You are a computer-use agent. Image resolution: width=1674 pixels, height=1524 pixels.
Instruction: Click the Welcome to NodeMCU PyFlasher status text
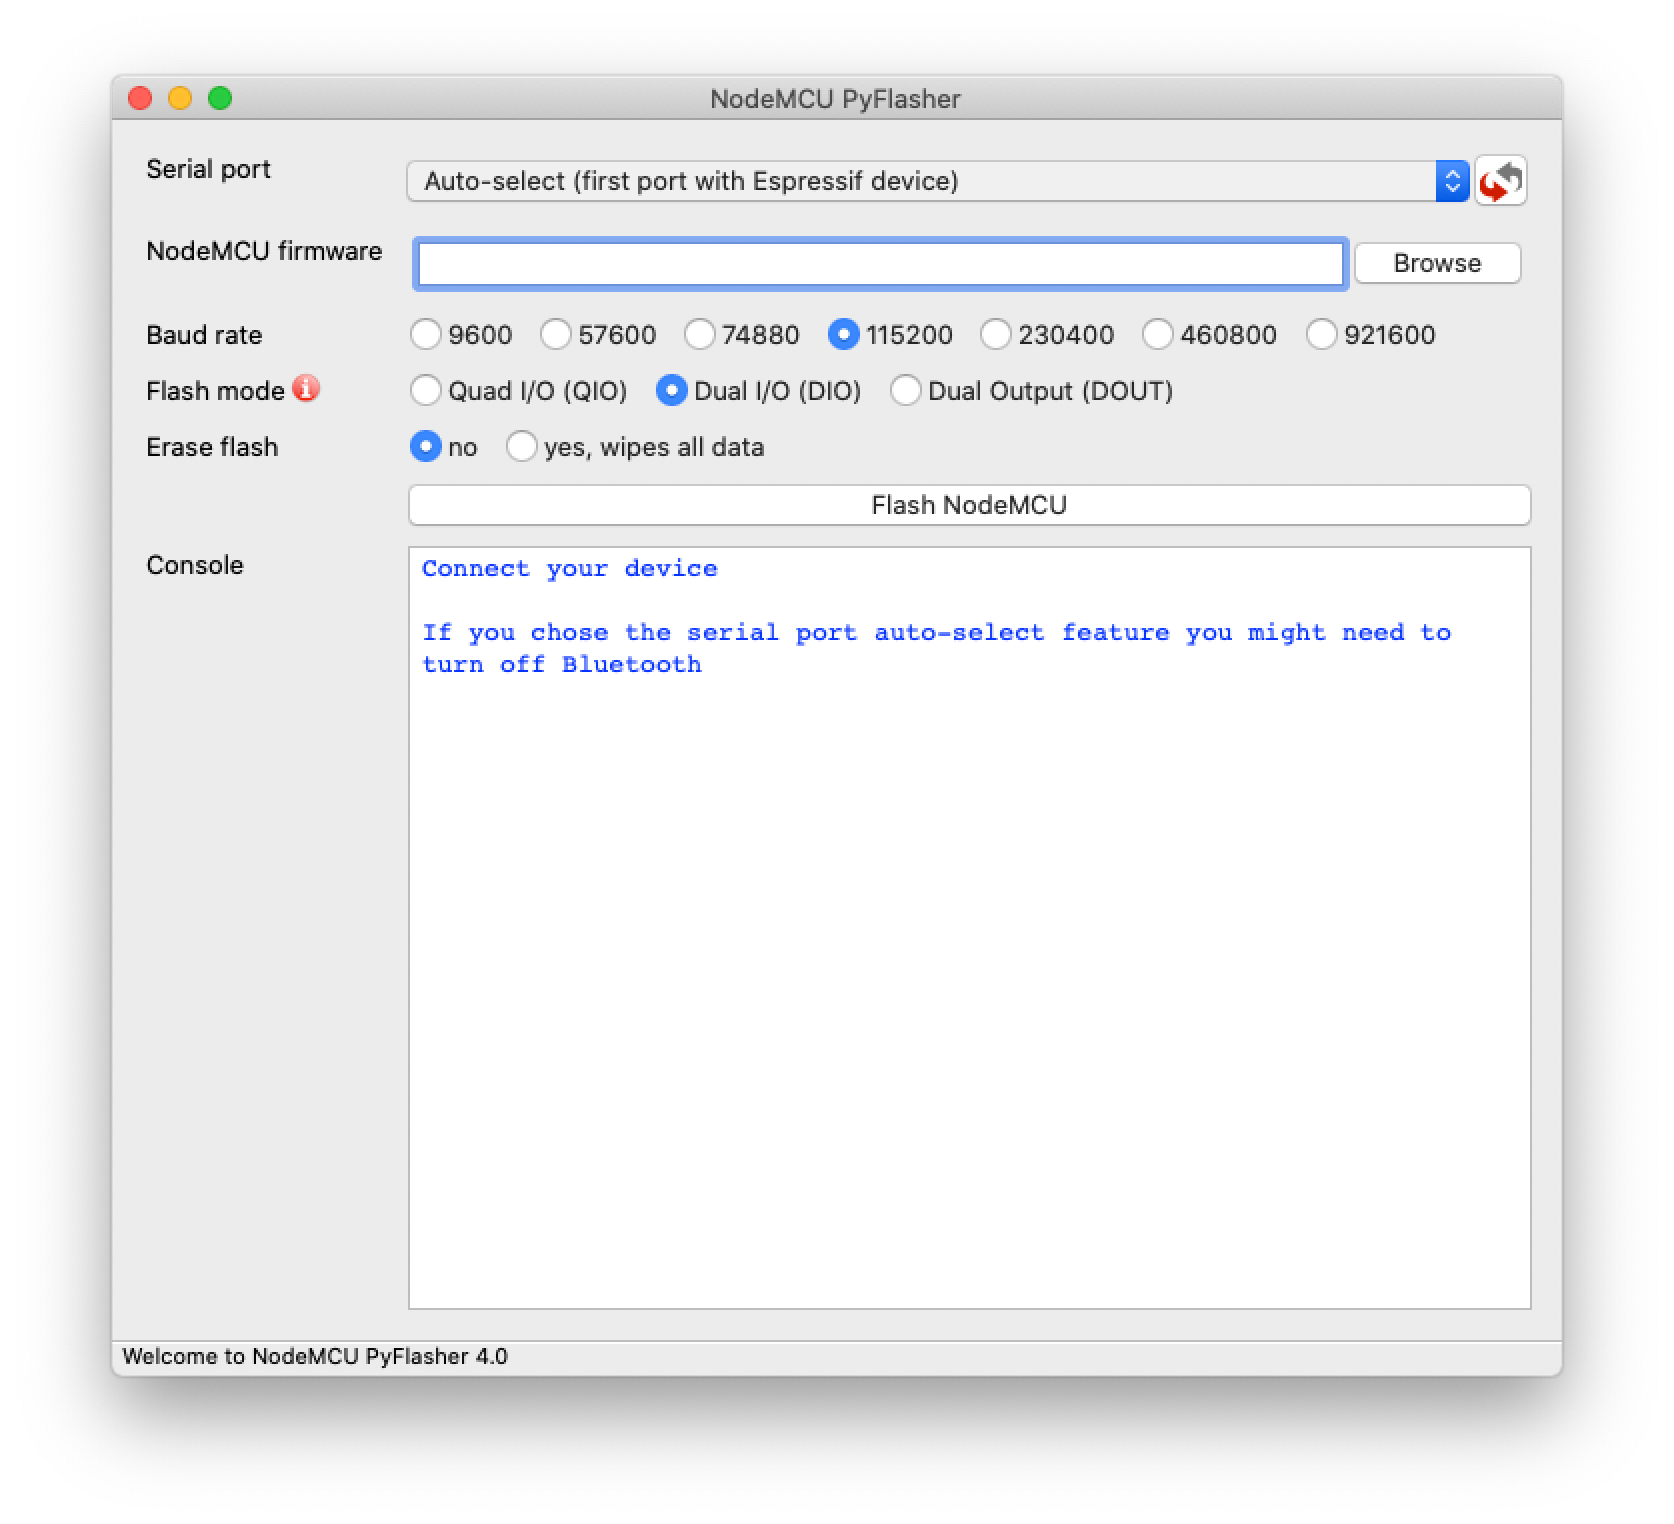(315, 1356)
